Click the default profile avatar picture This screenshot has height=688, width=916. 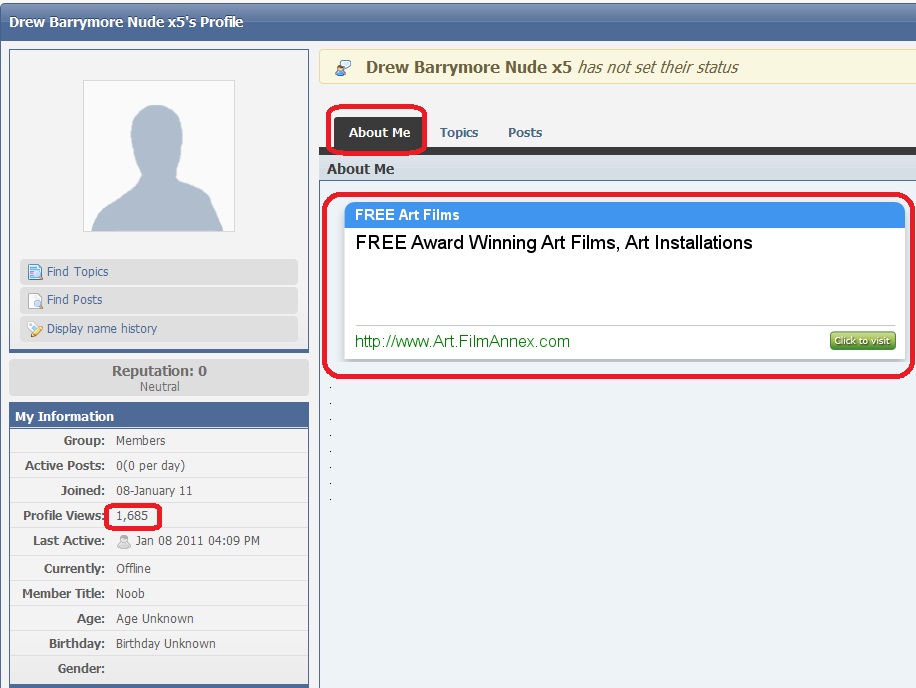159,156
